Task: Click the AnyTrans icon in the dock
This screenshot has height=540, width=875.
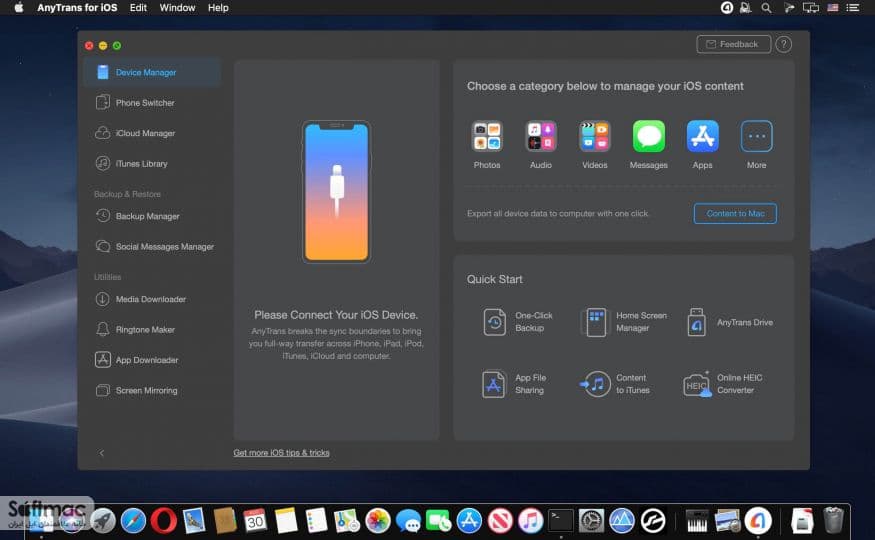Action: (758, 521)
